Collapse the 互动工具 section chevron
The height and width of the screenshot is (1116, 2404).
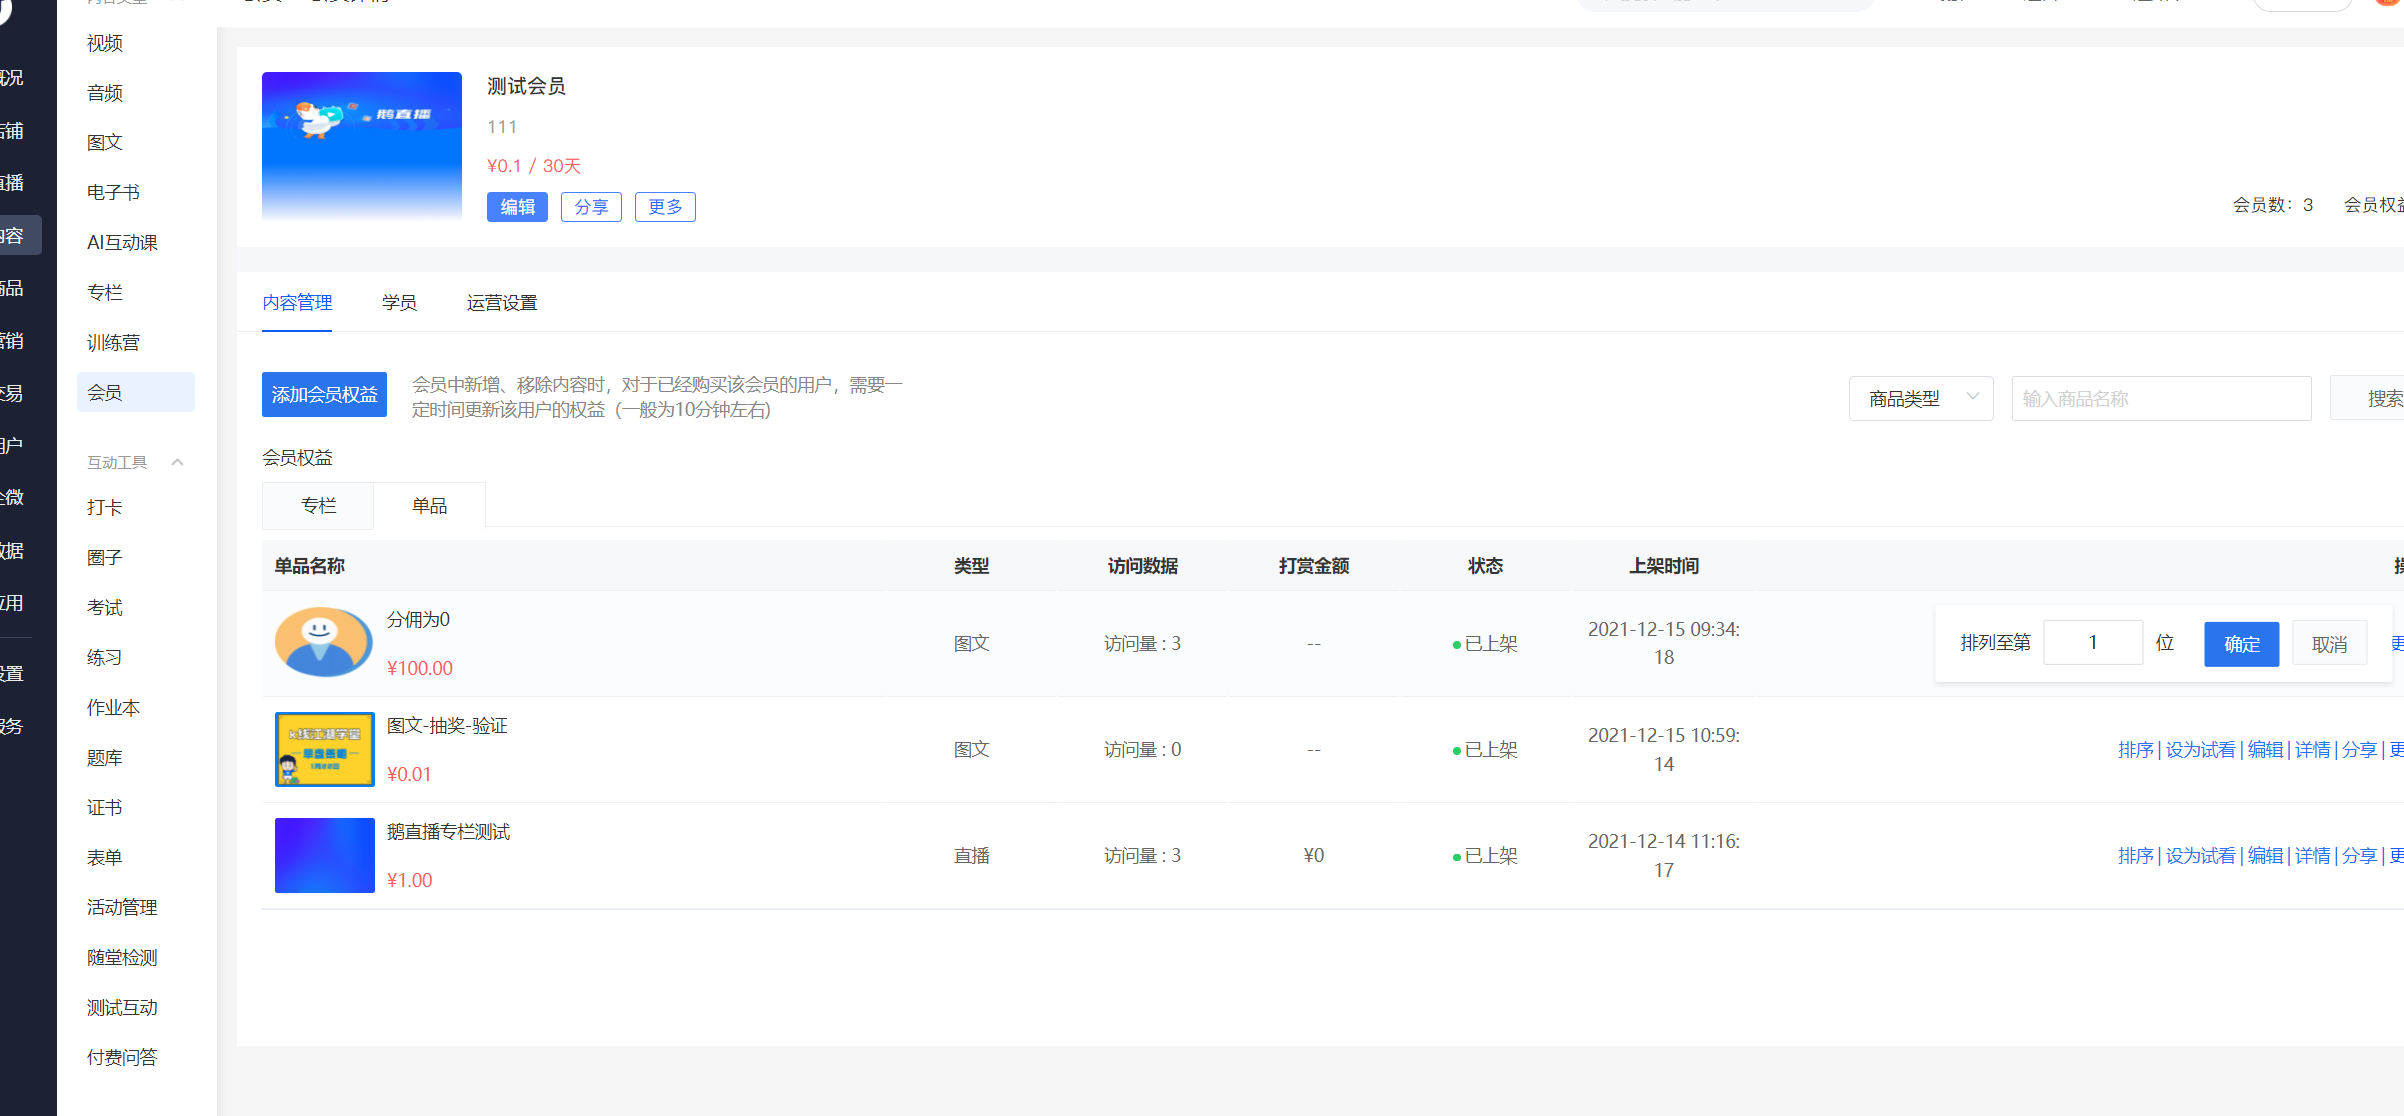(x=178, y=462)
